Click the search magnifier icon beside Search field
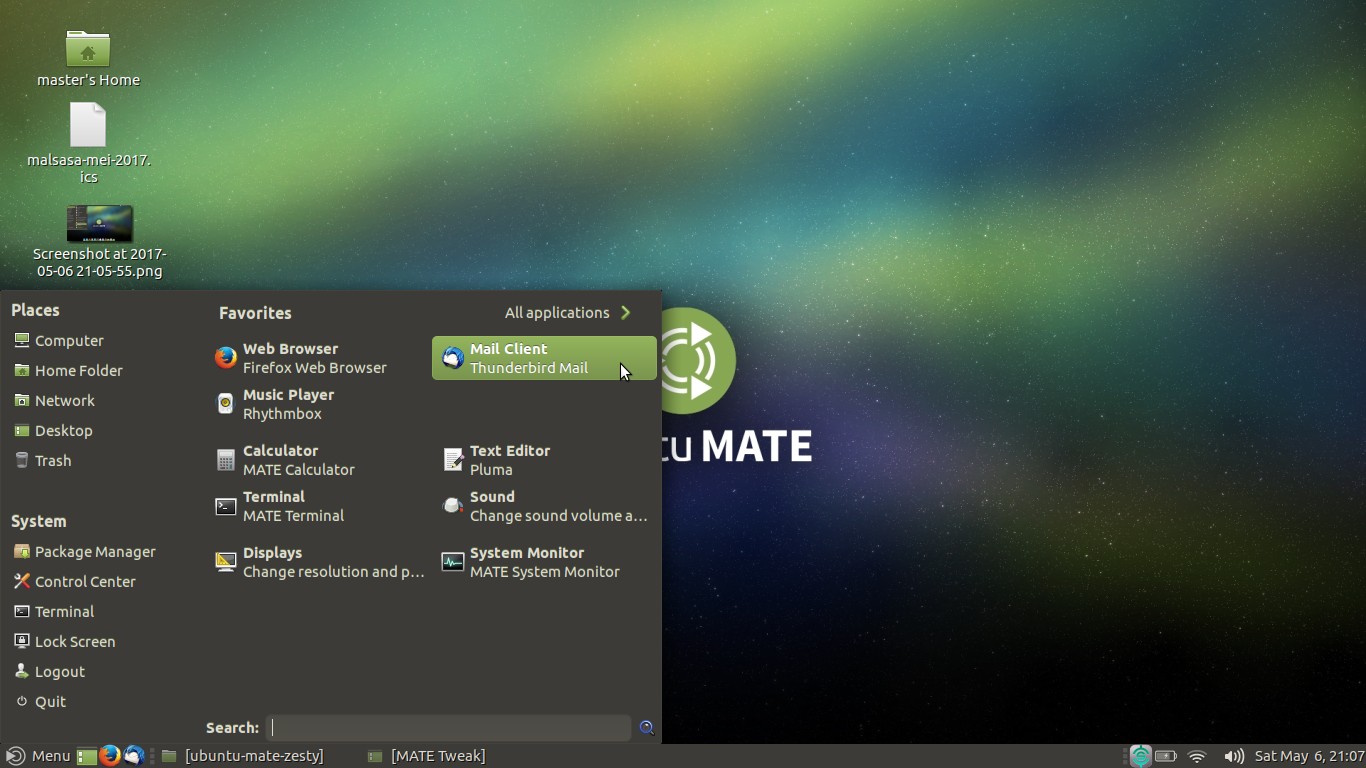This screenshot has width=1366, height=768. click(647, 728)
